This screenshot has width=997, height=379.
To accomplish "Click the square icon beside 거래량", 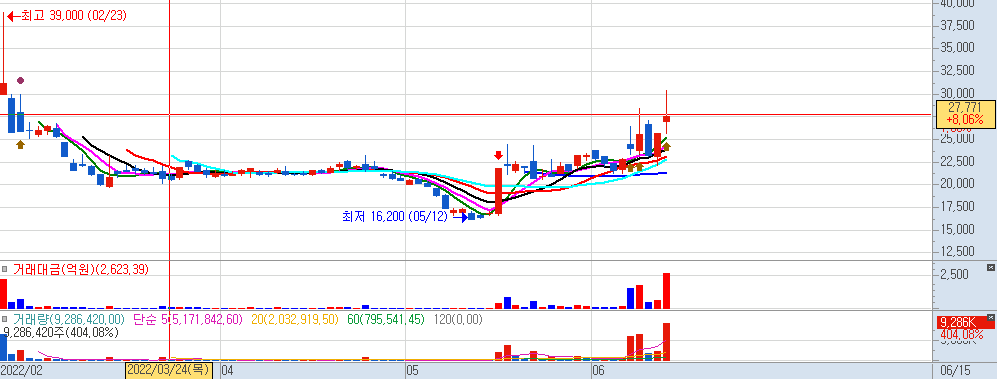I will click(5, 319).
